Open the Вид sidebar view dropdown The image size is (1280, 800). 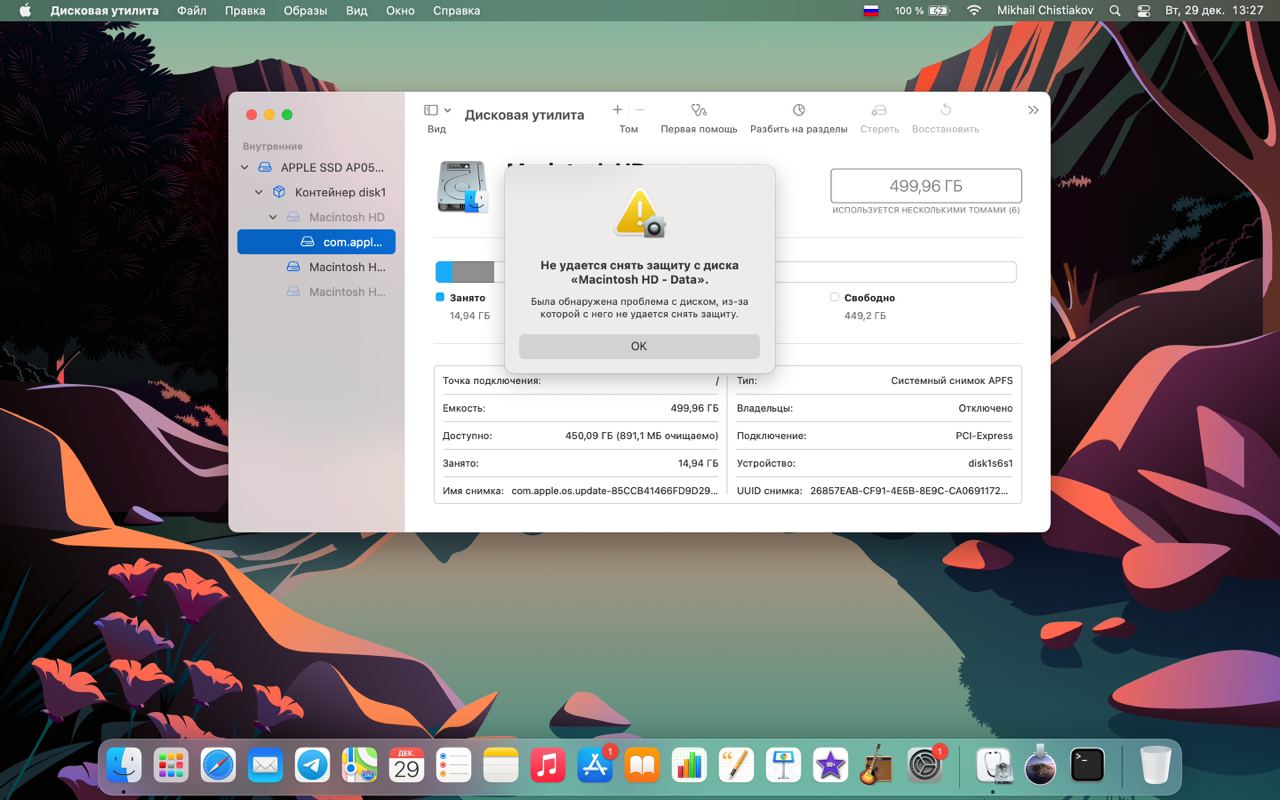tap(437, 110)
